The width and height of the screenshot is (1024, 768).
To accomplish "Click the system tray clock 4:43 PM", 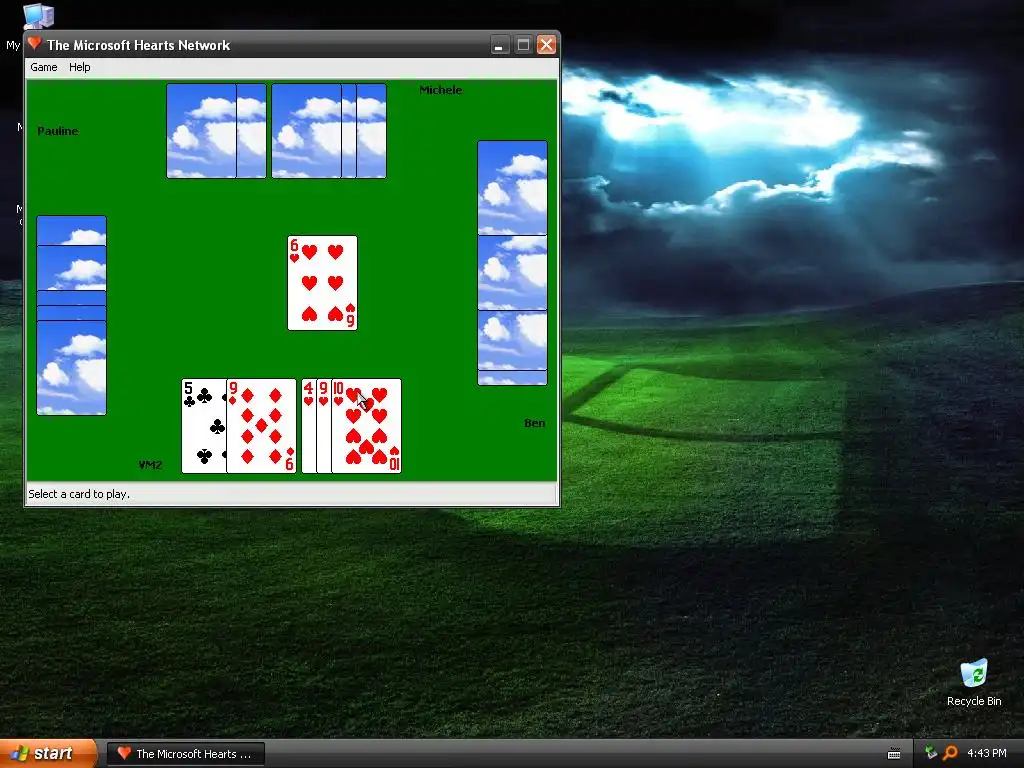I will [x=987, y=754].
